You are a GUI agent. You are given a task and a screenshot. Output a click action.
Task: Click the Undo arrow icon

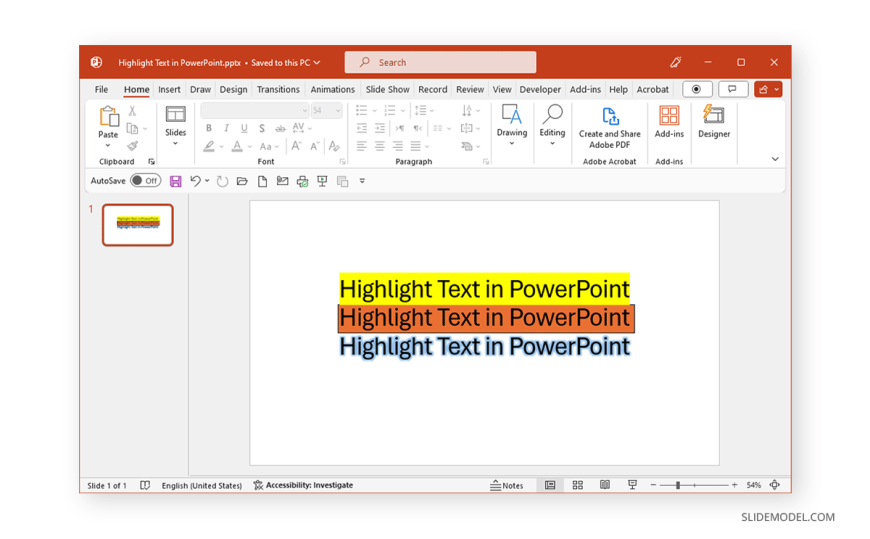point(195,181)
